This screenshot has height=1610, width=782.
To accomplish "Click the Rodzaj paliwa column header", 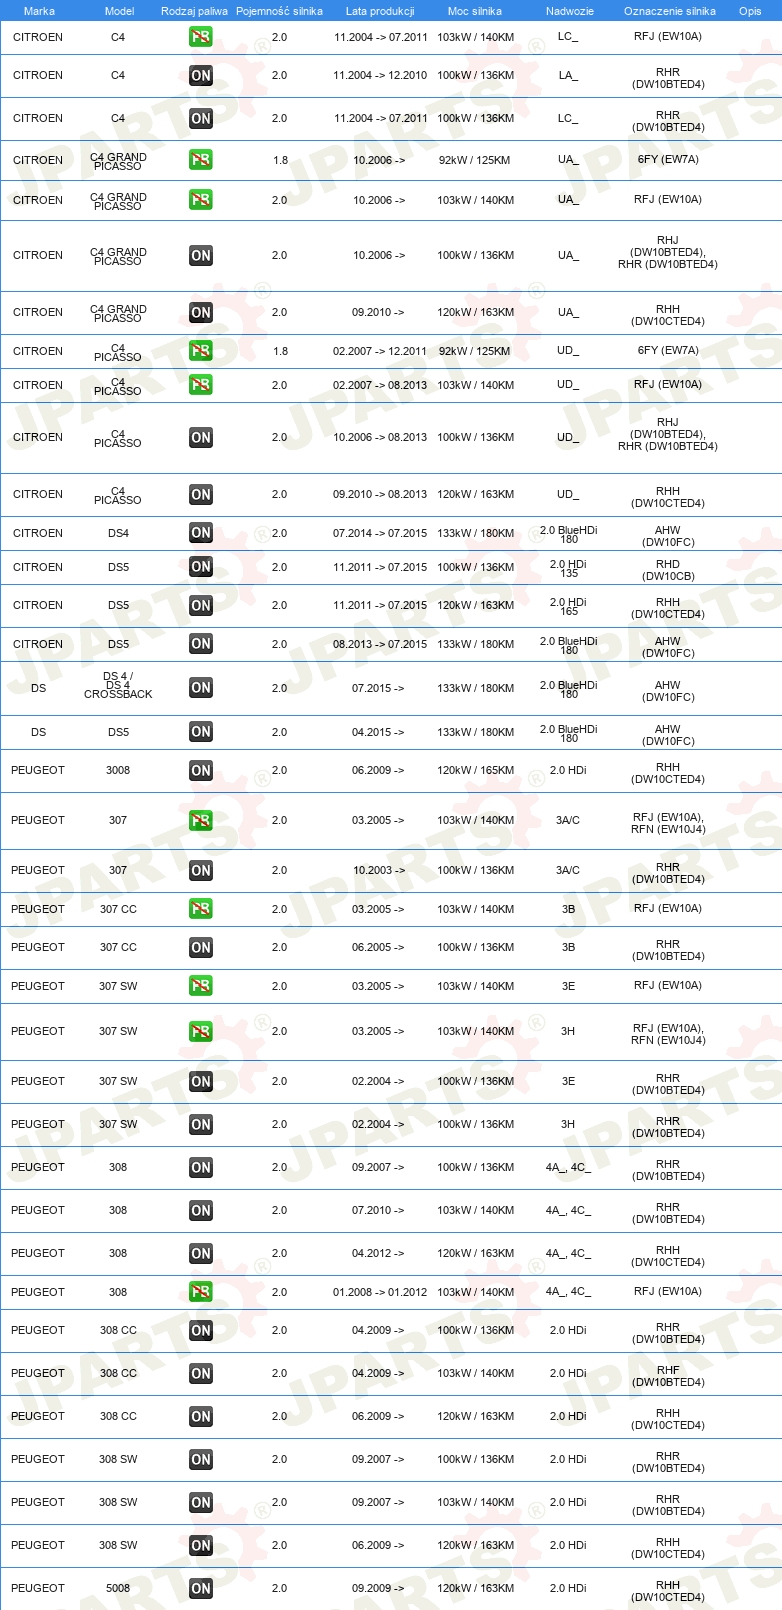I will click(194, 11).
